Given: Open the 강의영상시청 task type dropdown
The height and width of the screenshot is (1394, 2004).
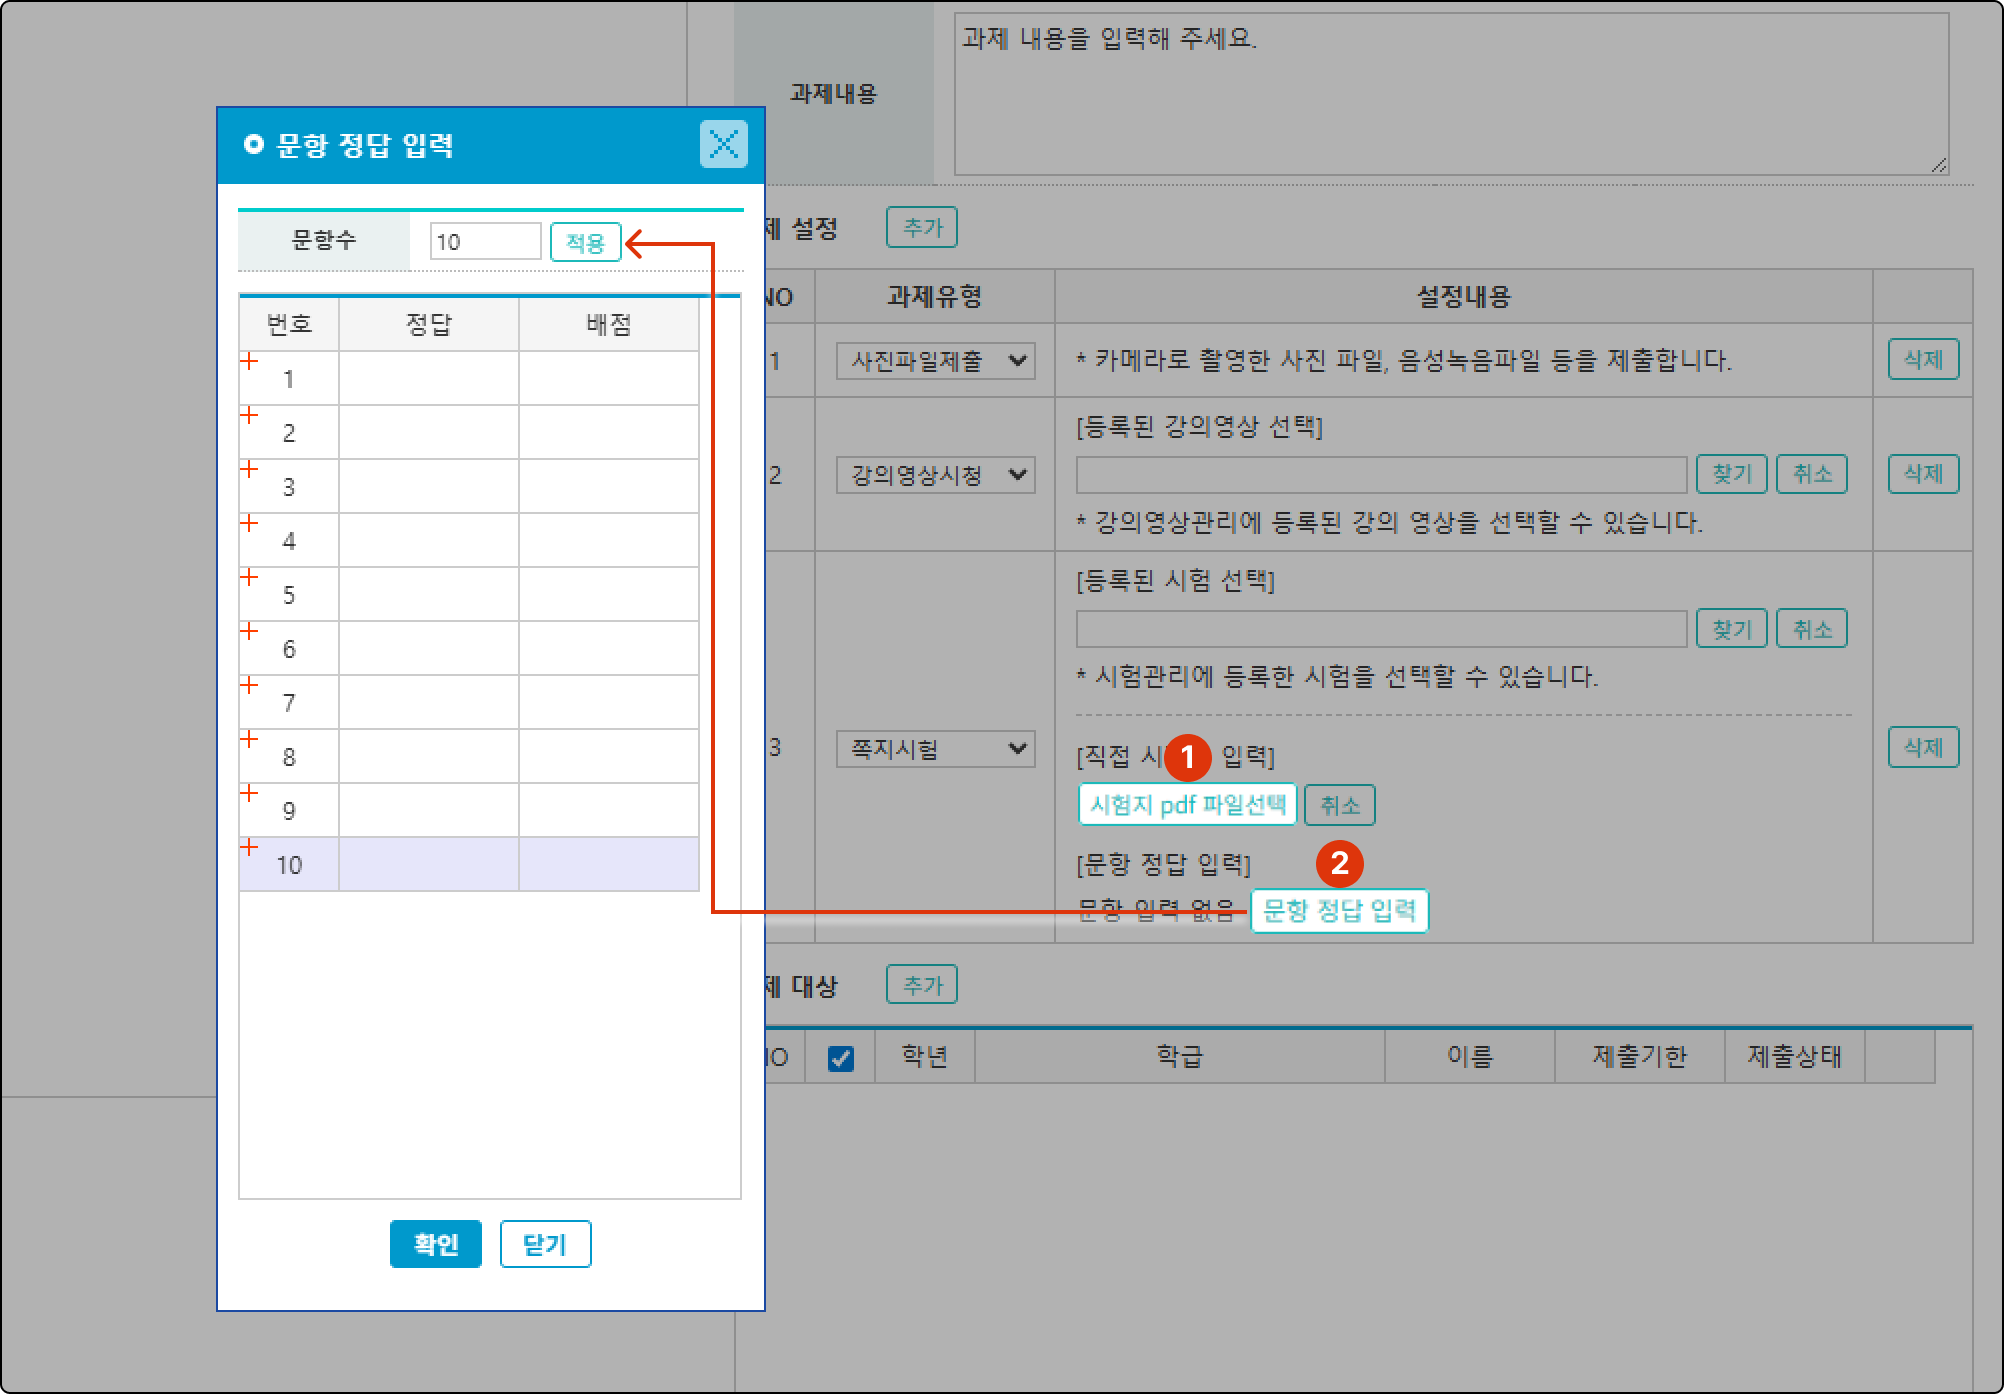Looking at the screenshot, I should pyautogui.click(x=934, y=475).
